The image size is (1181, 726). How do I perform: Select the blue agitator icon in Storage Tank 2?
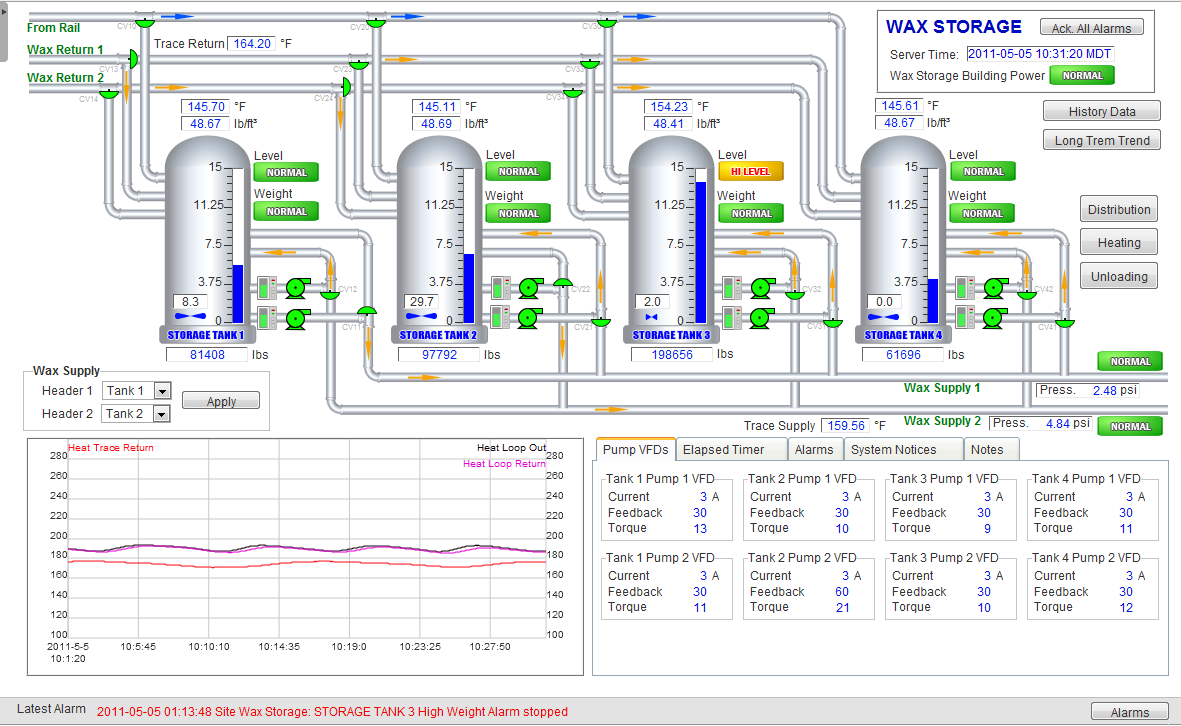(421, 316)
